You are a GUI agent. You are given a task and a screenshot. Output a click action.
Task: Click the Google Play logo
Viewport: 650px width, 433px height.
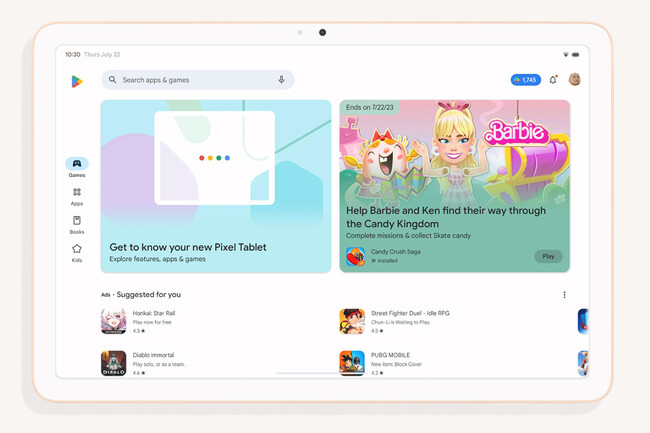77,82
